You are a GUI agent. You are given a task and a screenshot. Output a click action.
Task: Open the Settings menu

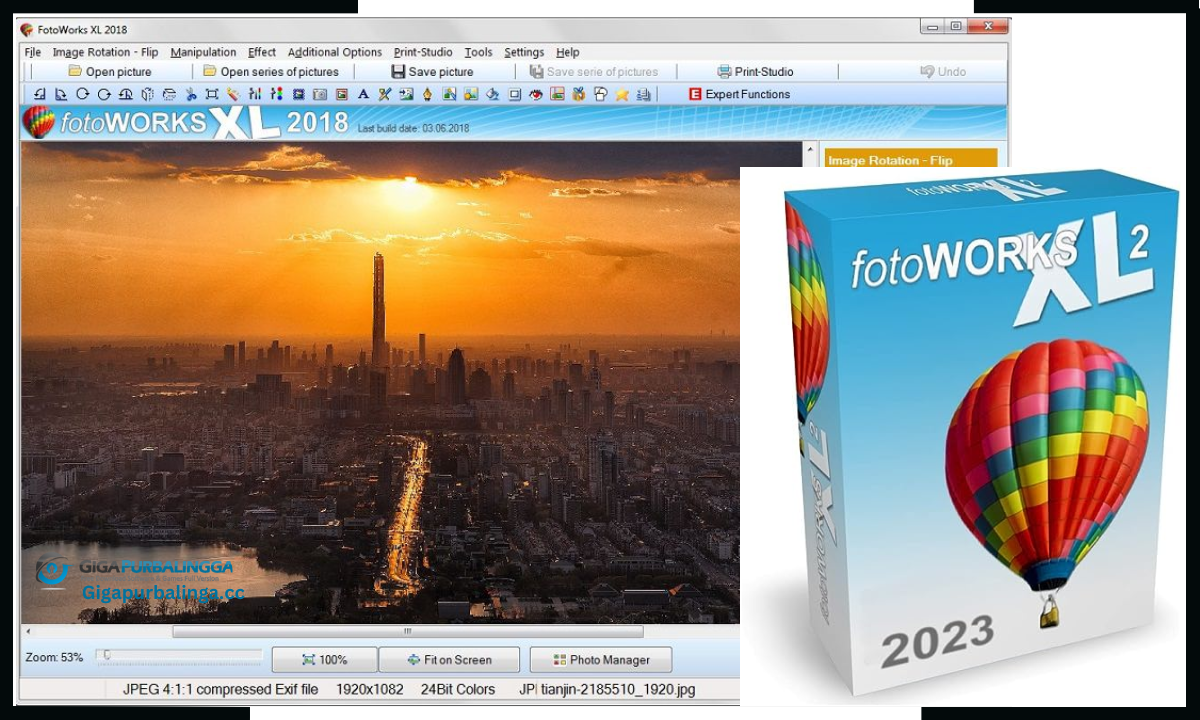(x=524, y=52)
